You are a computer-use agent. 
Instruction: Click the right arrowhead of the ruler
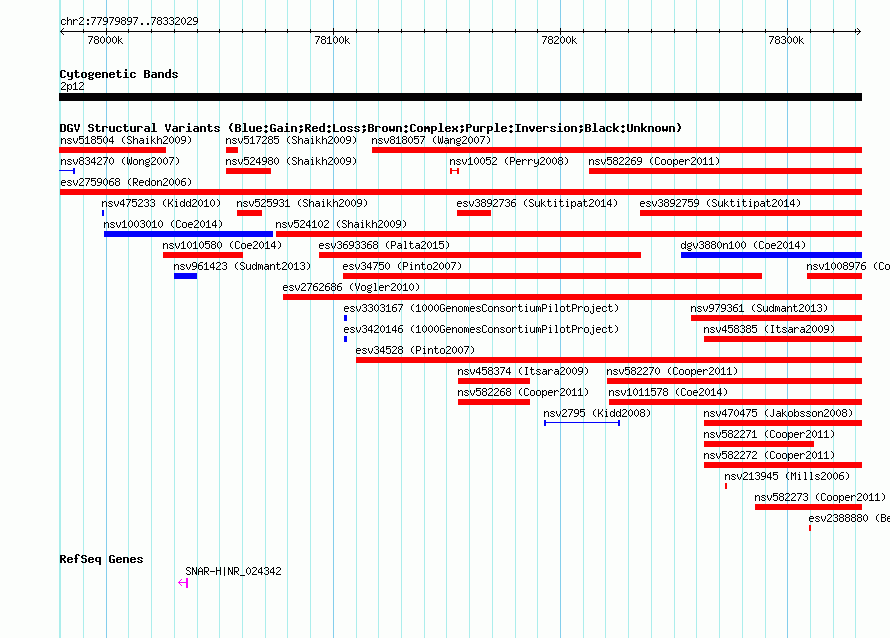click(x=858, y=32)
